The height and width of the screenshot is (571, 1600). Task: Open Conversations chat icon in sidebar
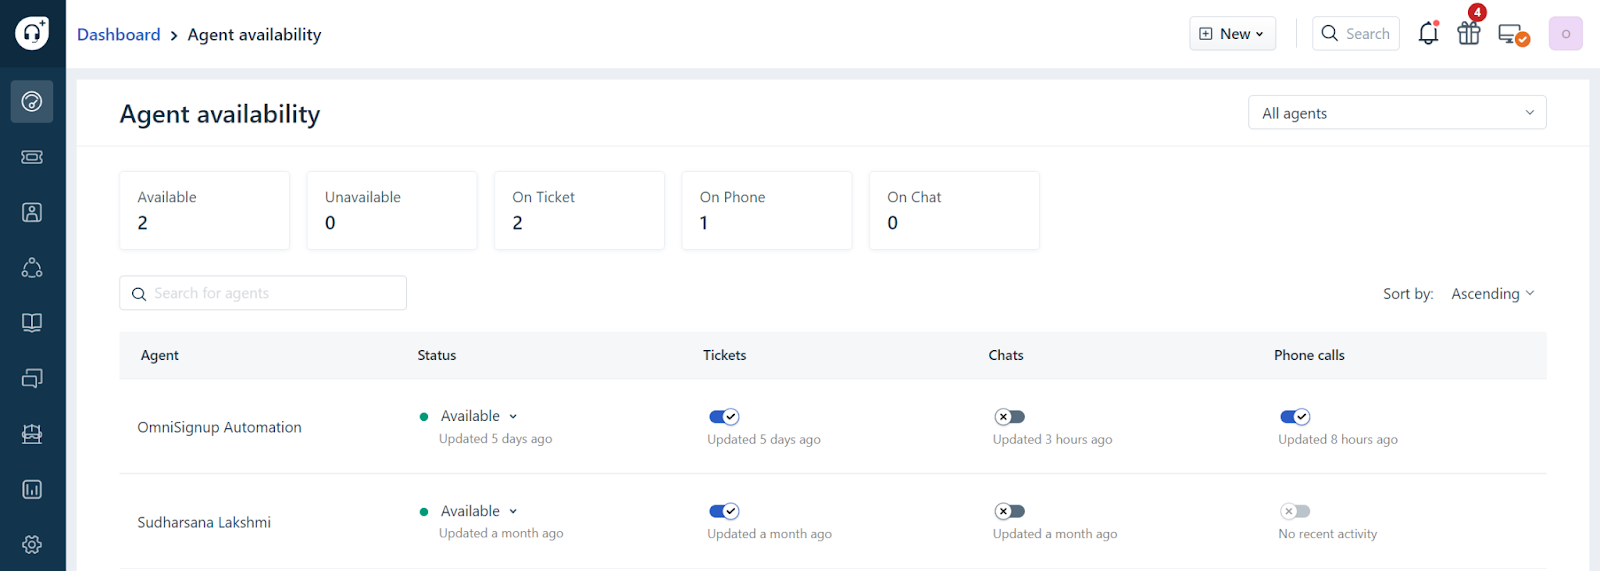click(x=32, y=378)
